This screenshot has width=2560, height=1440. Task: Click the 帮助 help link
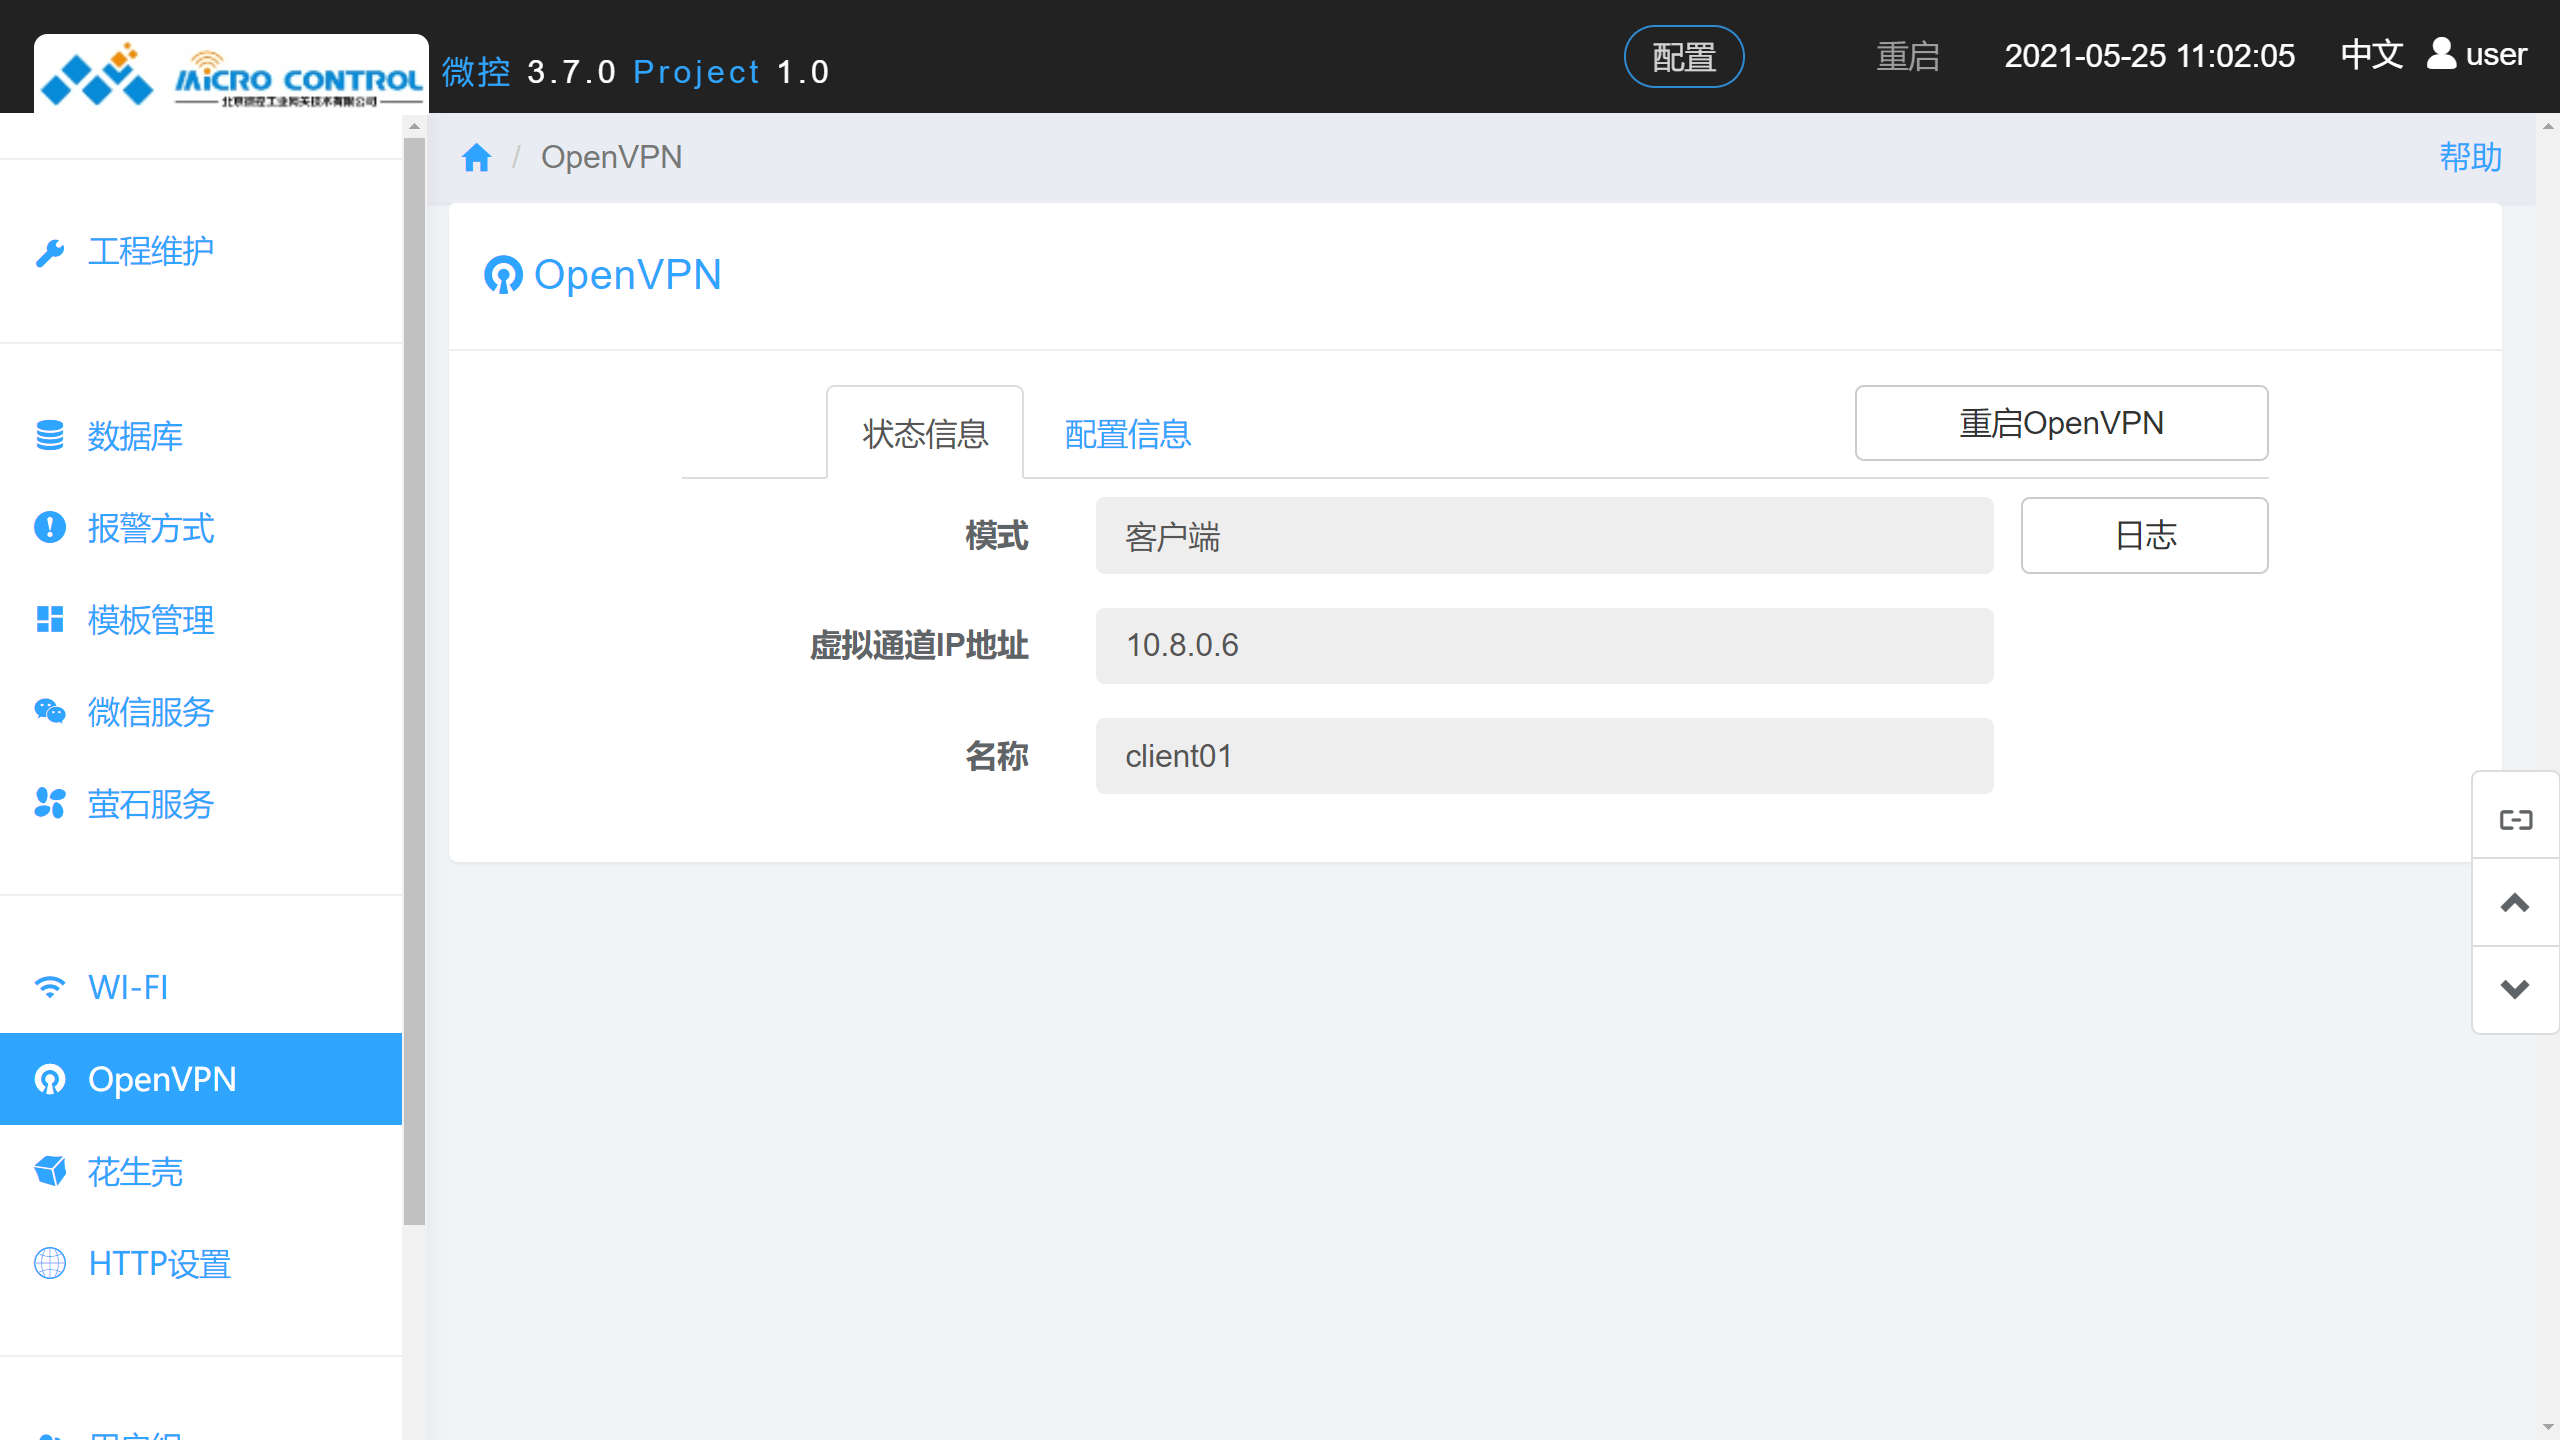pyautogui.click(x=2470, y=157)
